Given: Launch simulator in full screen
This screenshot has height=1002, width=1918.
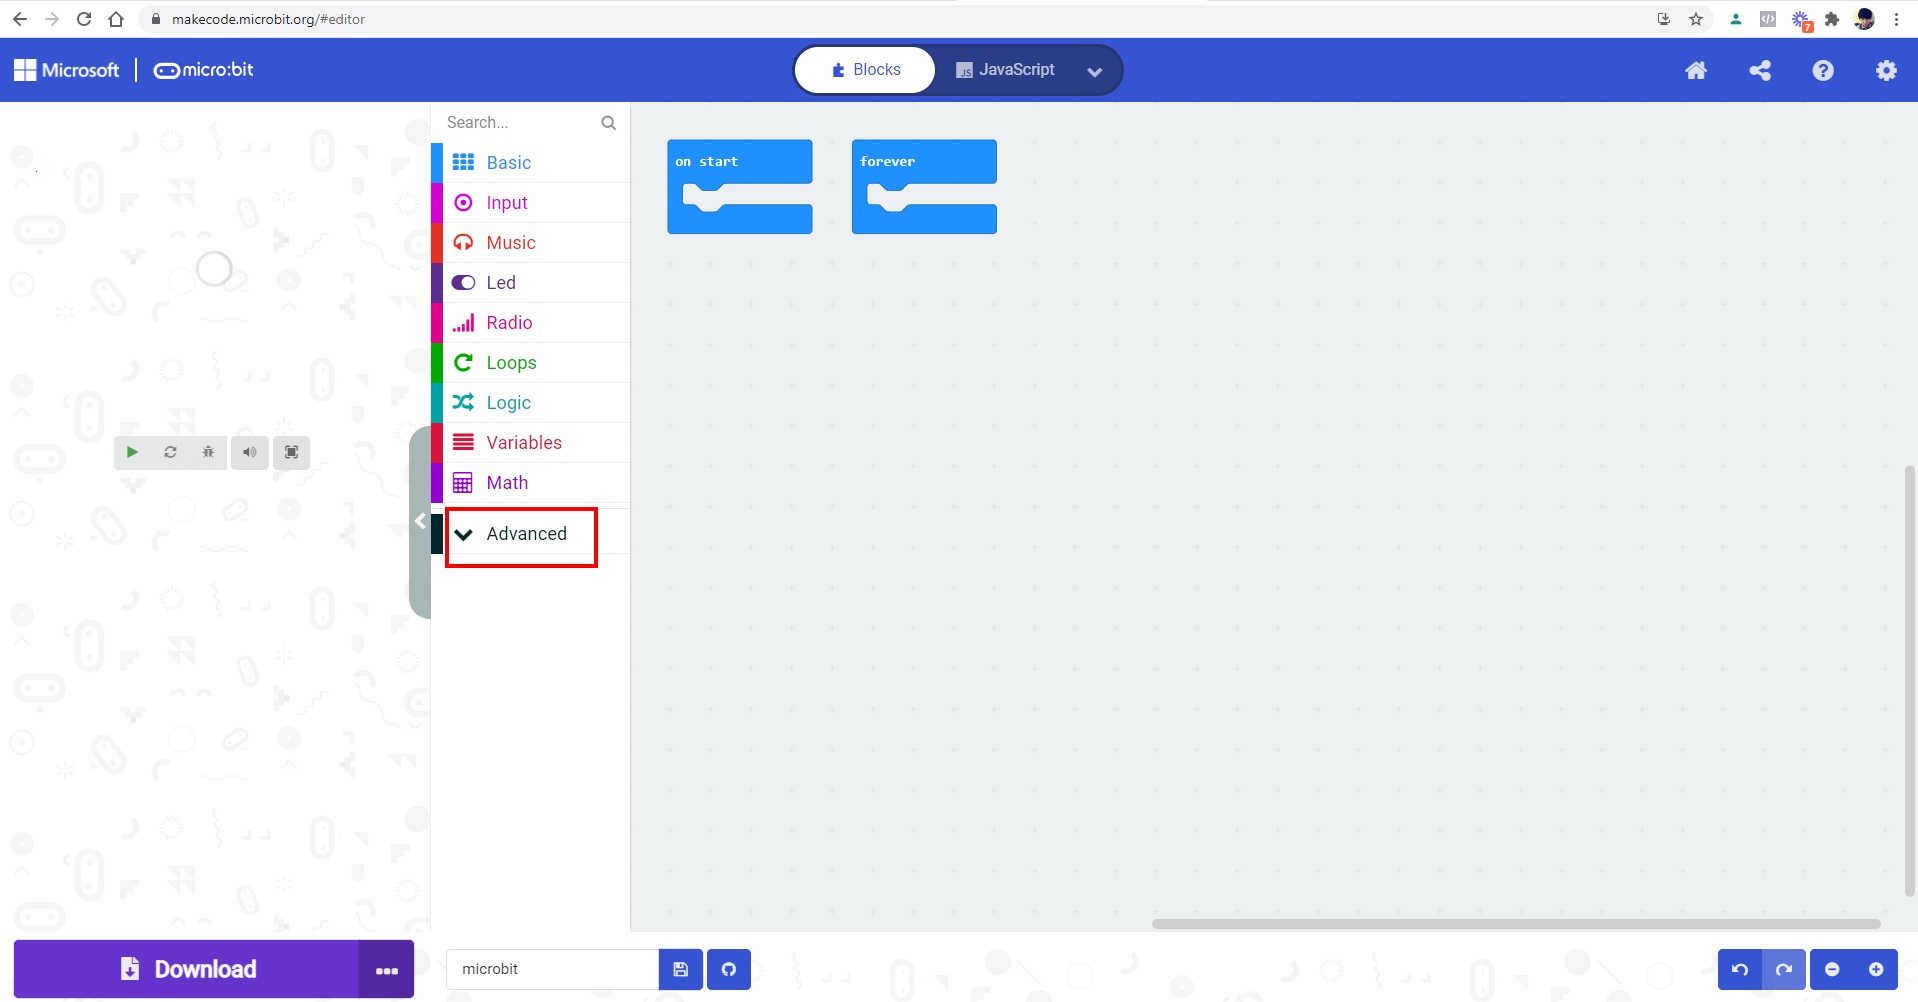Looking at the screenshot, I should click(291, 452).
